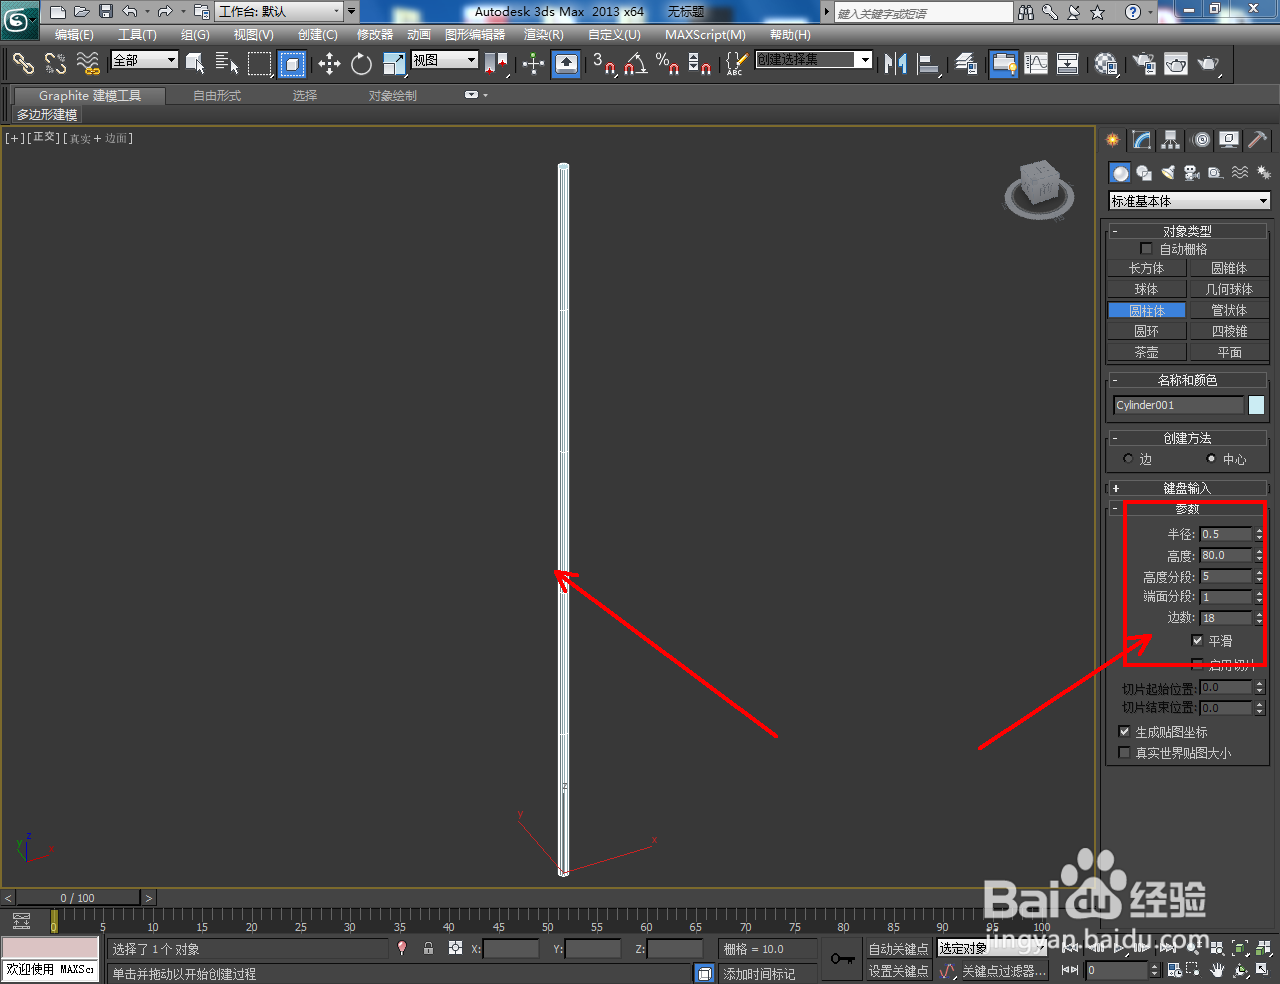
Task: Click the 茶壶 creation button
Action: [1146, 351]
